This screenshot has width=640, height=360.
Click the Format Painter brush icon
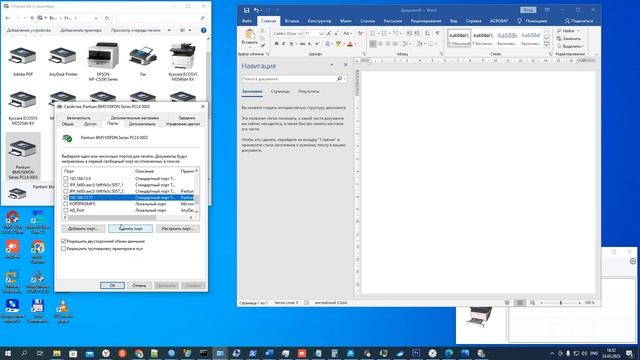tap(262, 45)
